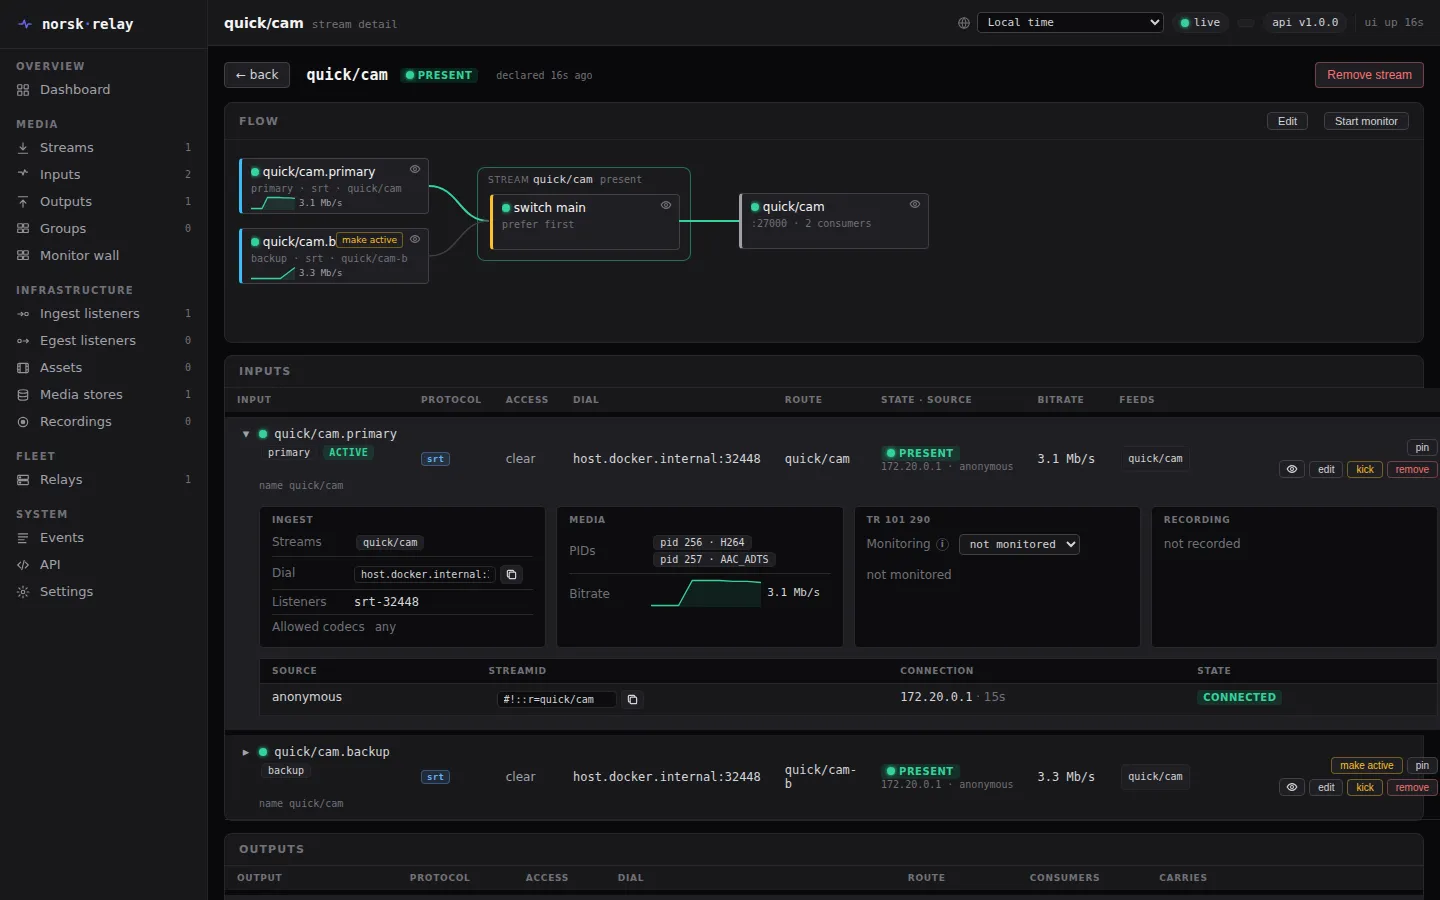1440x900 pixels.
Task: Click the srt-32448 listener value
Action: [x=387, y=602]
